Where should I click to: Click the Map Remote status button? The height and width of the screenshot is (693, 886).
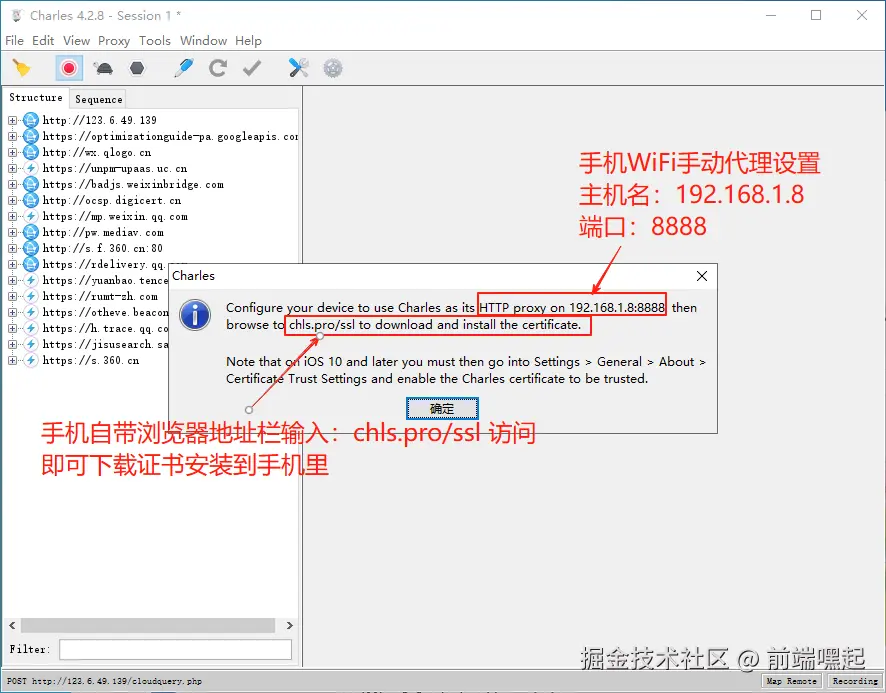tap(792, 681)
